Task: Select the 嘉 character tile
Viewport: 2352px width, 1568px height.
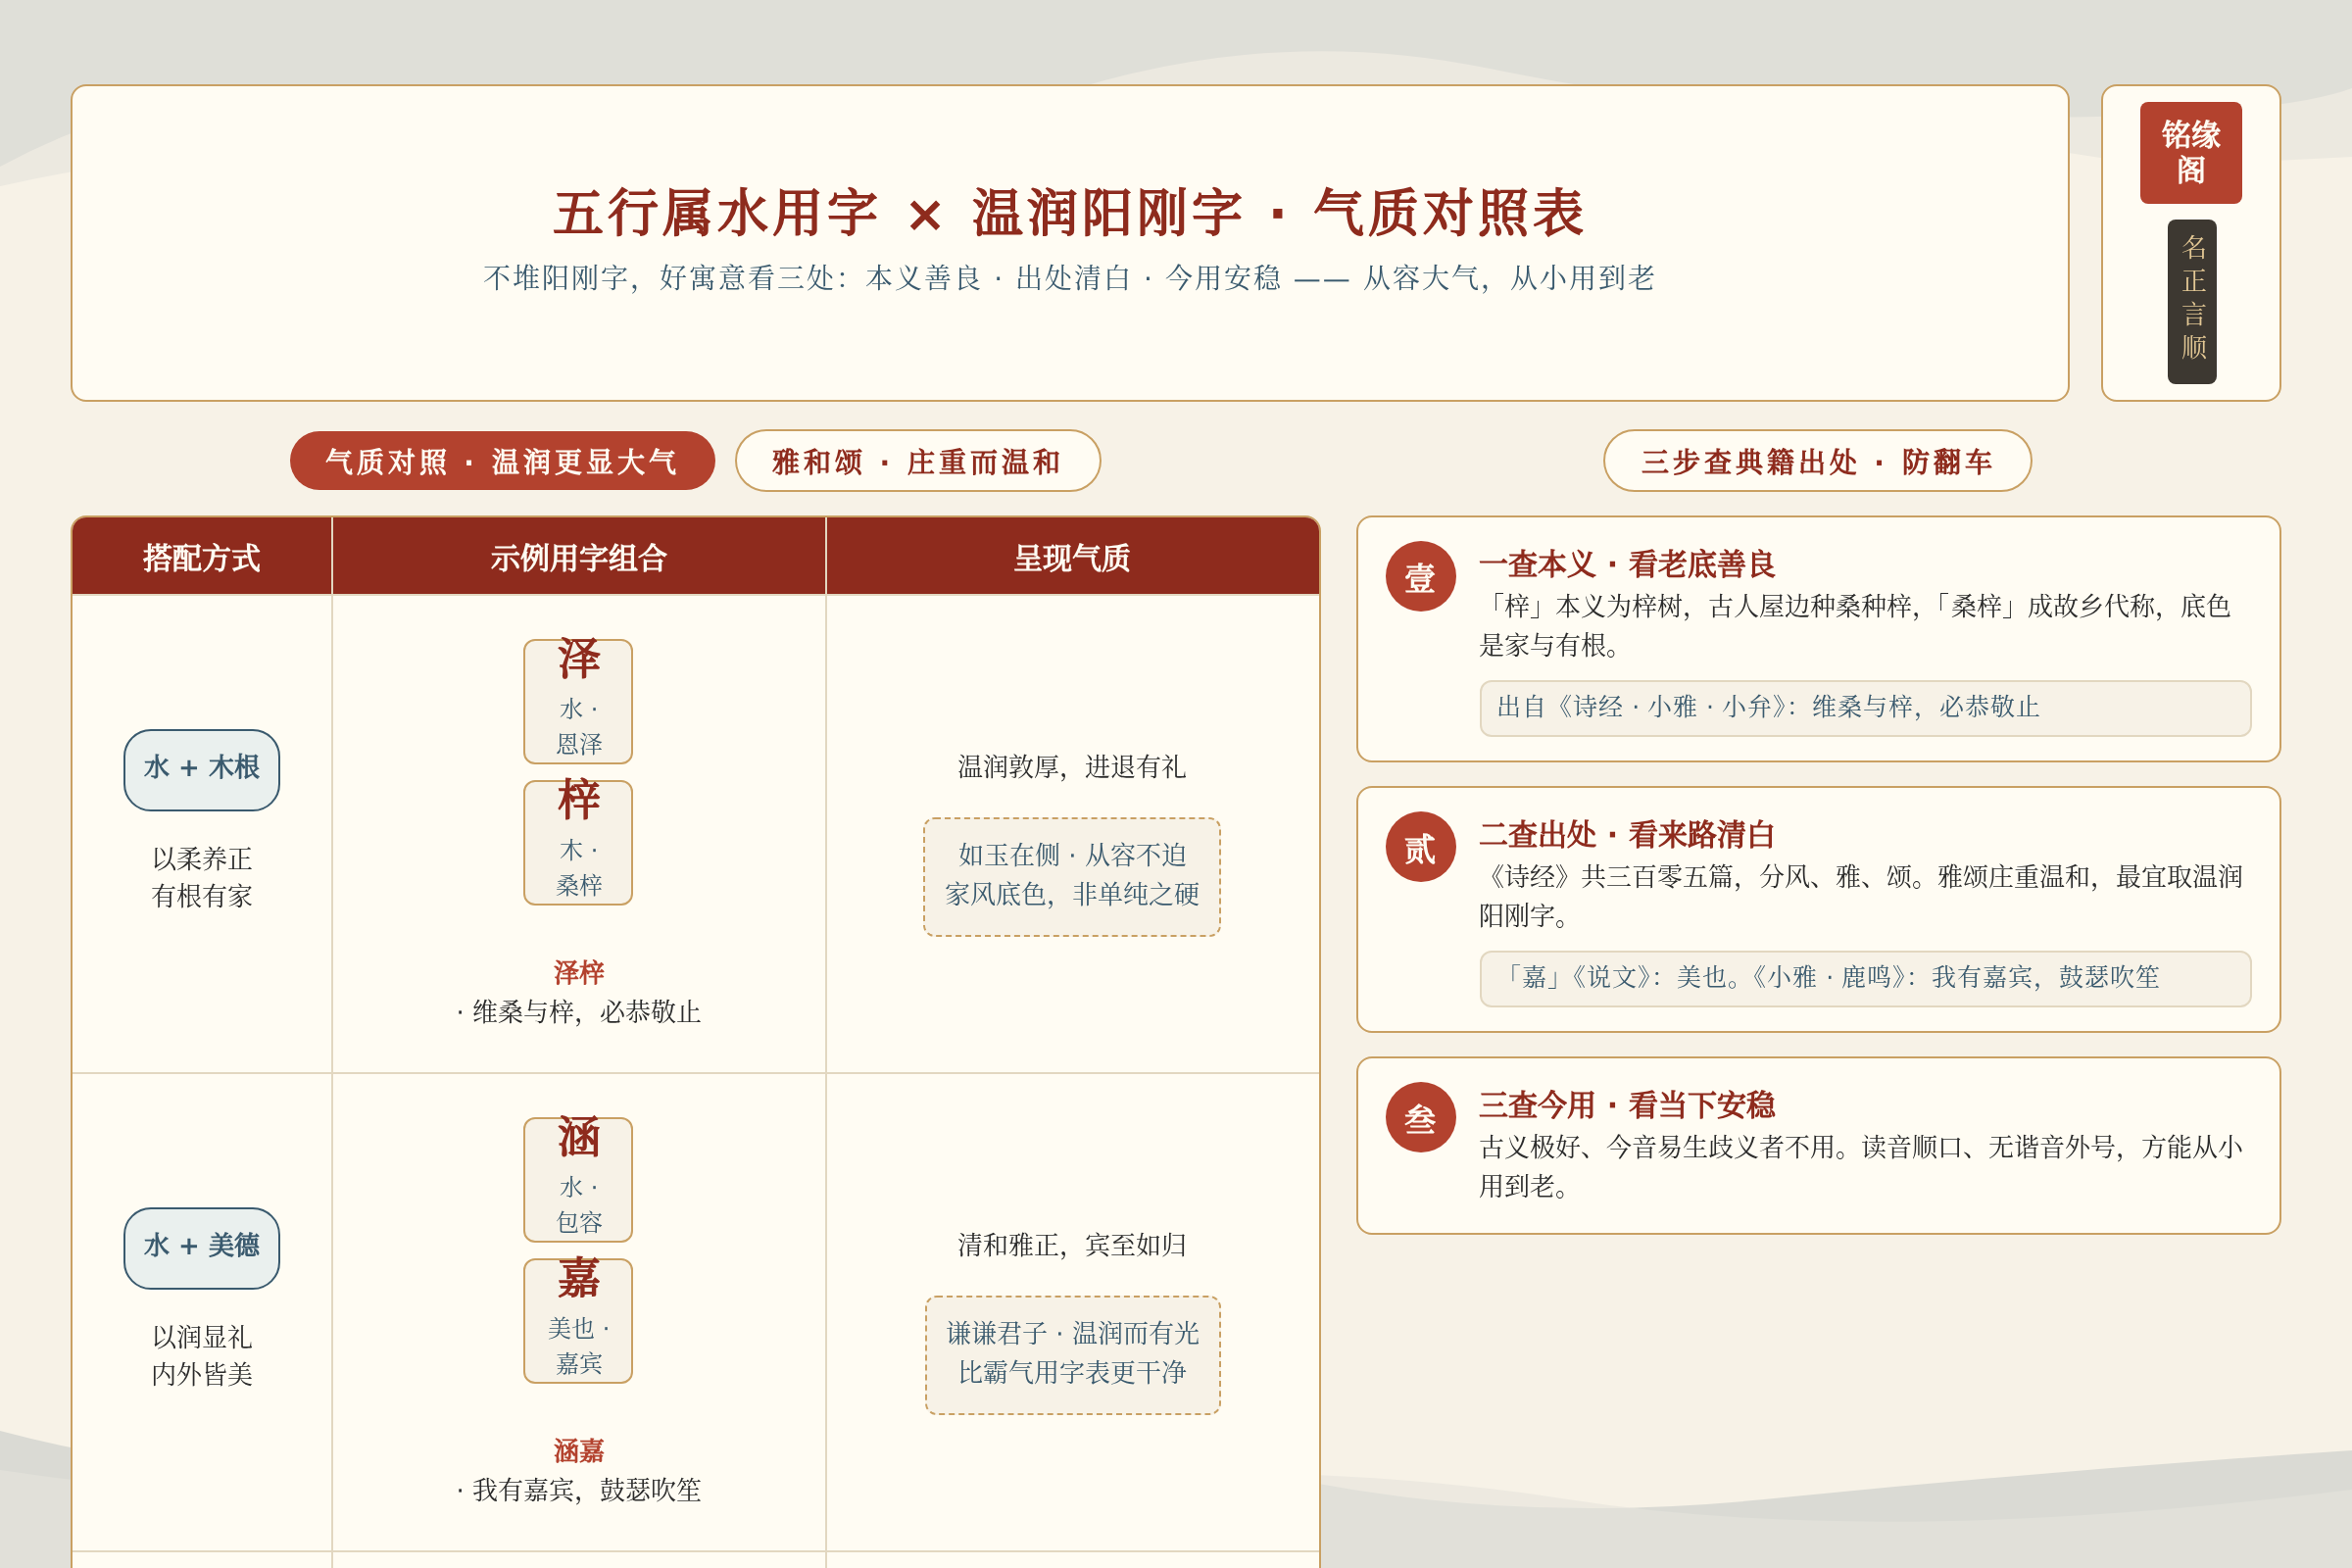Action: click(578, 1320)
